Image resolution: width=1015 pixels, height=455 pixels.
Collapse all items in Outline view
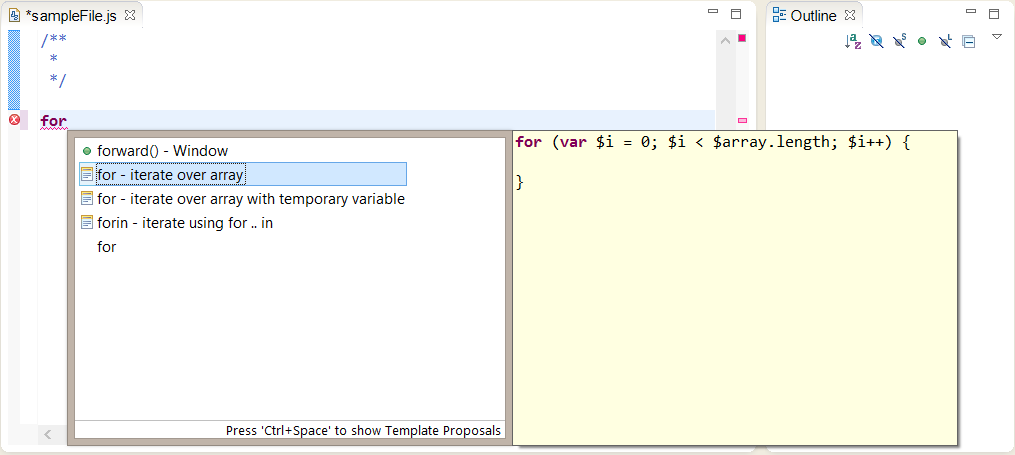(968, 42)
